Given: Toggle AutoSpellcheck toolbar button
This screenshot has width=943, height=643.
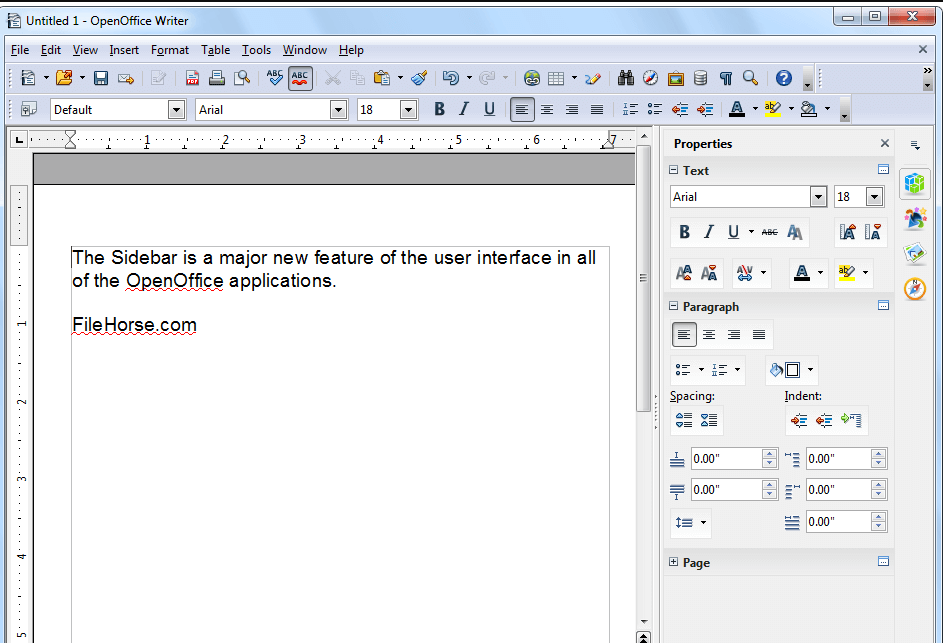Looking at the screenshot, I should click(300, 78).
